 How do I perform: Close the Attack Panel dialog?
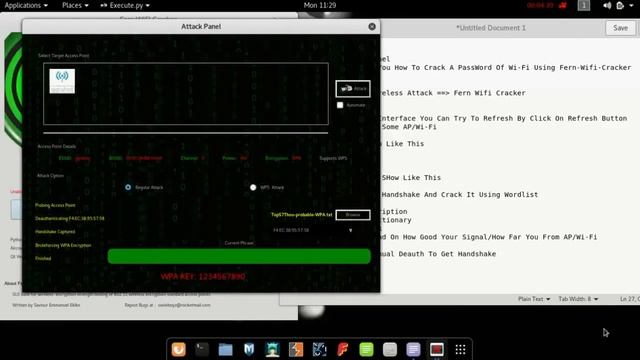click(372, 27)
